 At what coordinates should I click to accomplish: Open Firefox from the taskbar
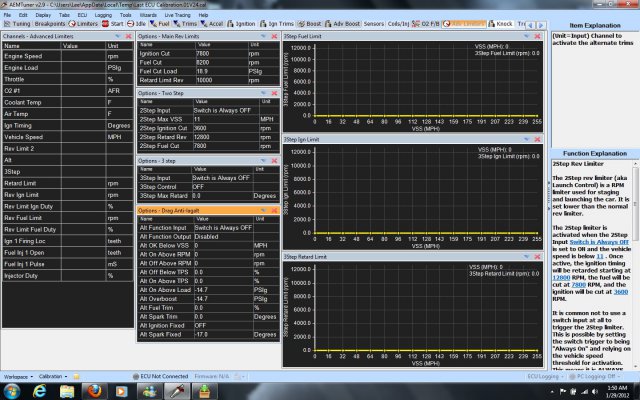click(x=93, y=389)
